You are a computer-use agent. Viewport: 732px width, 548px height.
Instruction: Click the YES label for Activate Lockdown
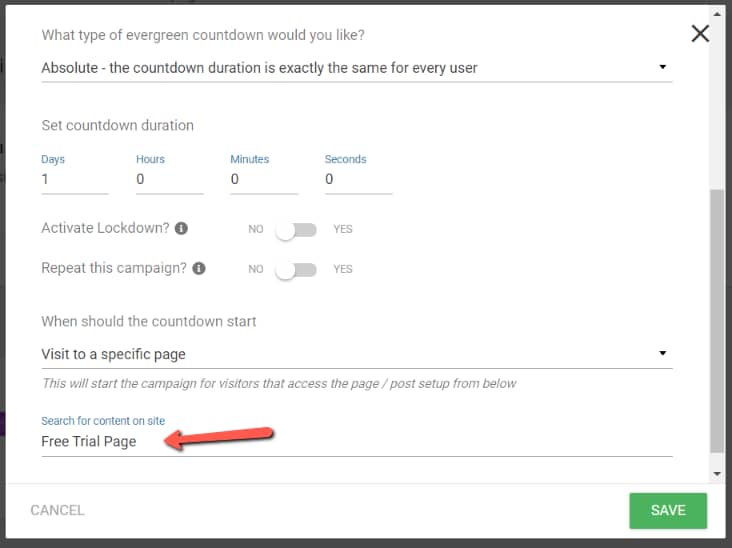click(x=343, y=230)
